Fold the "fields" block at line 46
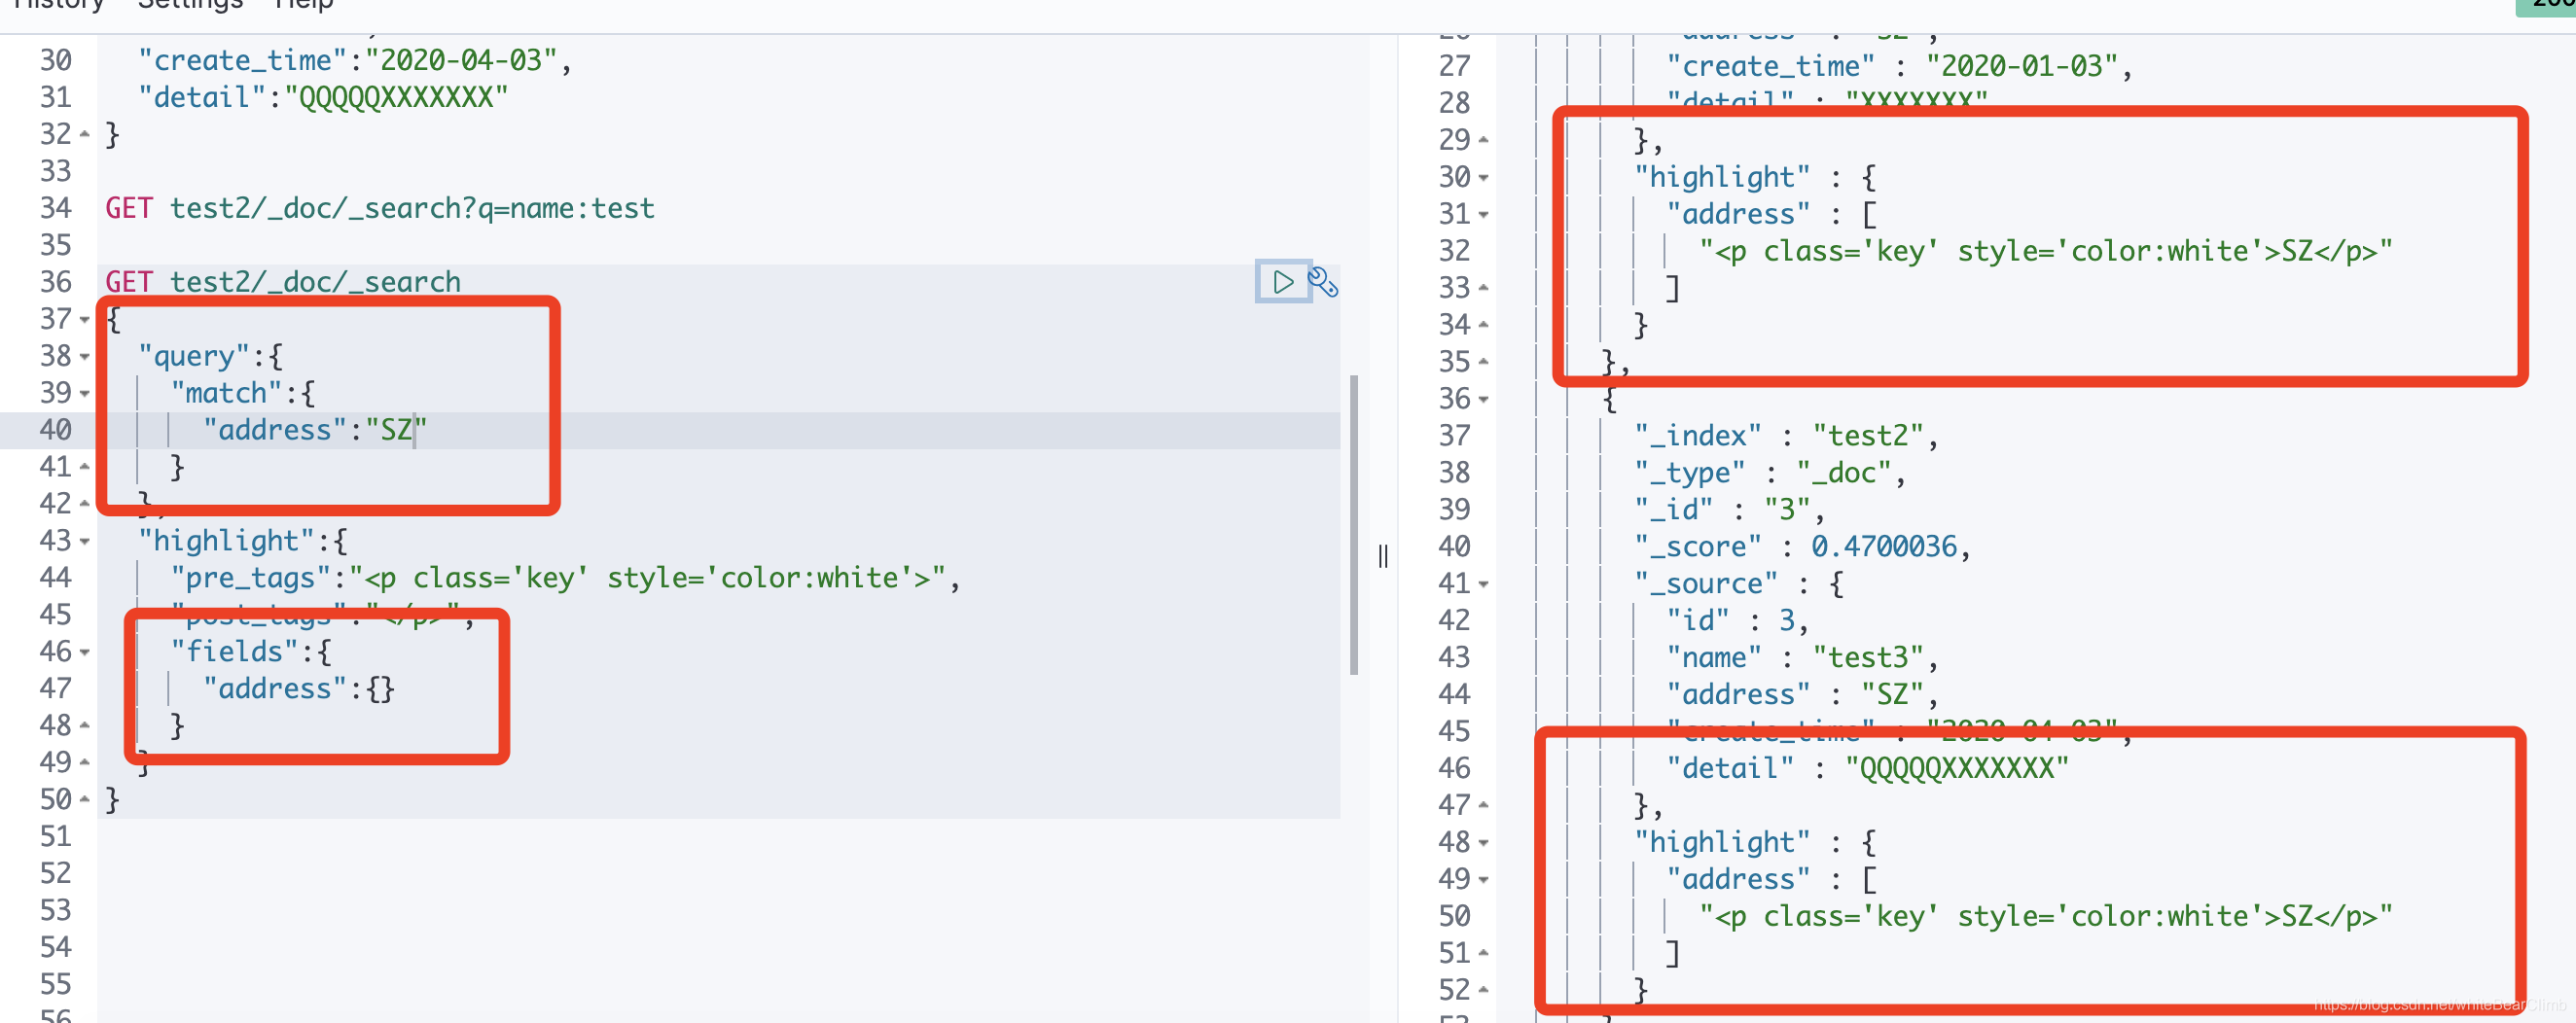Screen dimensions: 2576x1023 85,653
